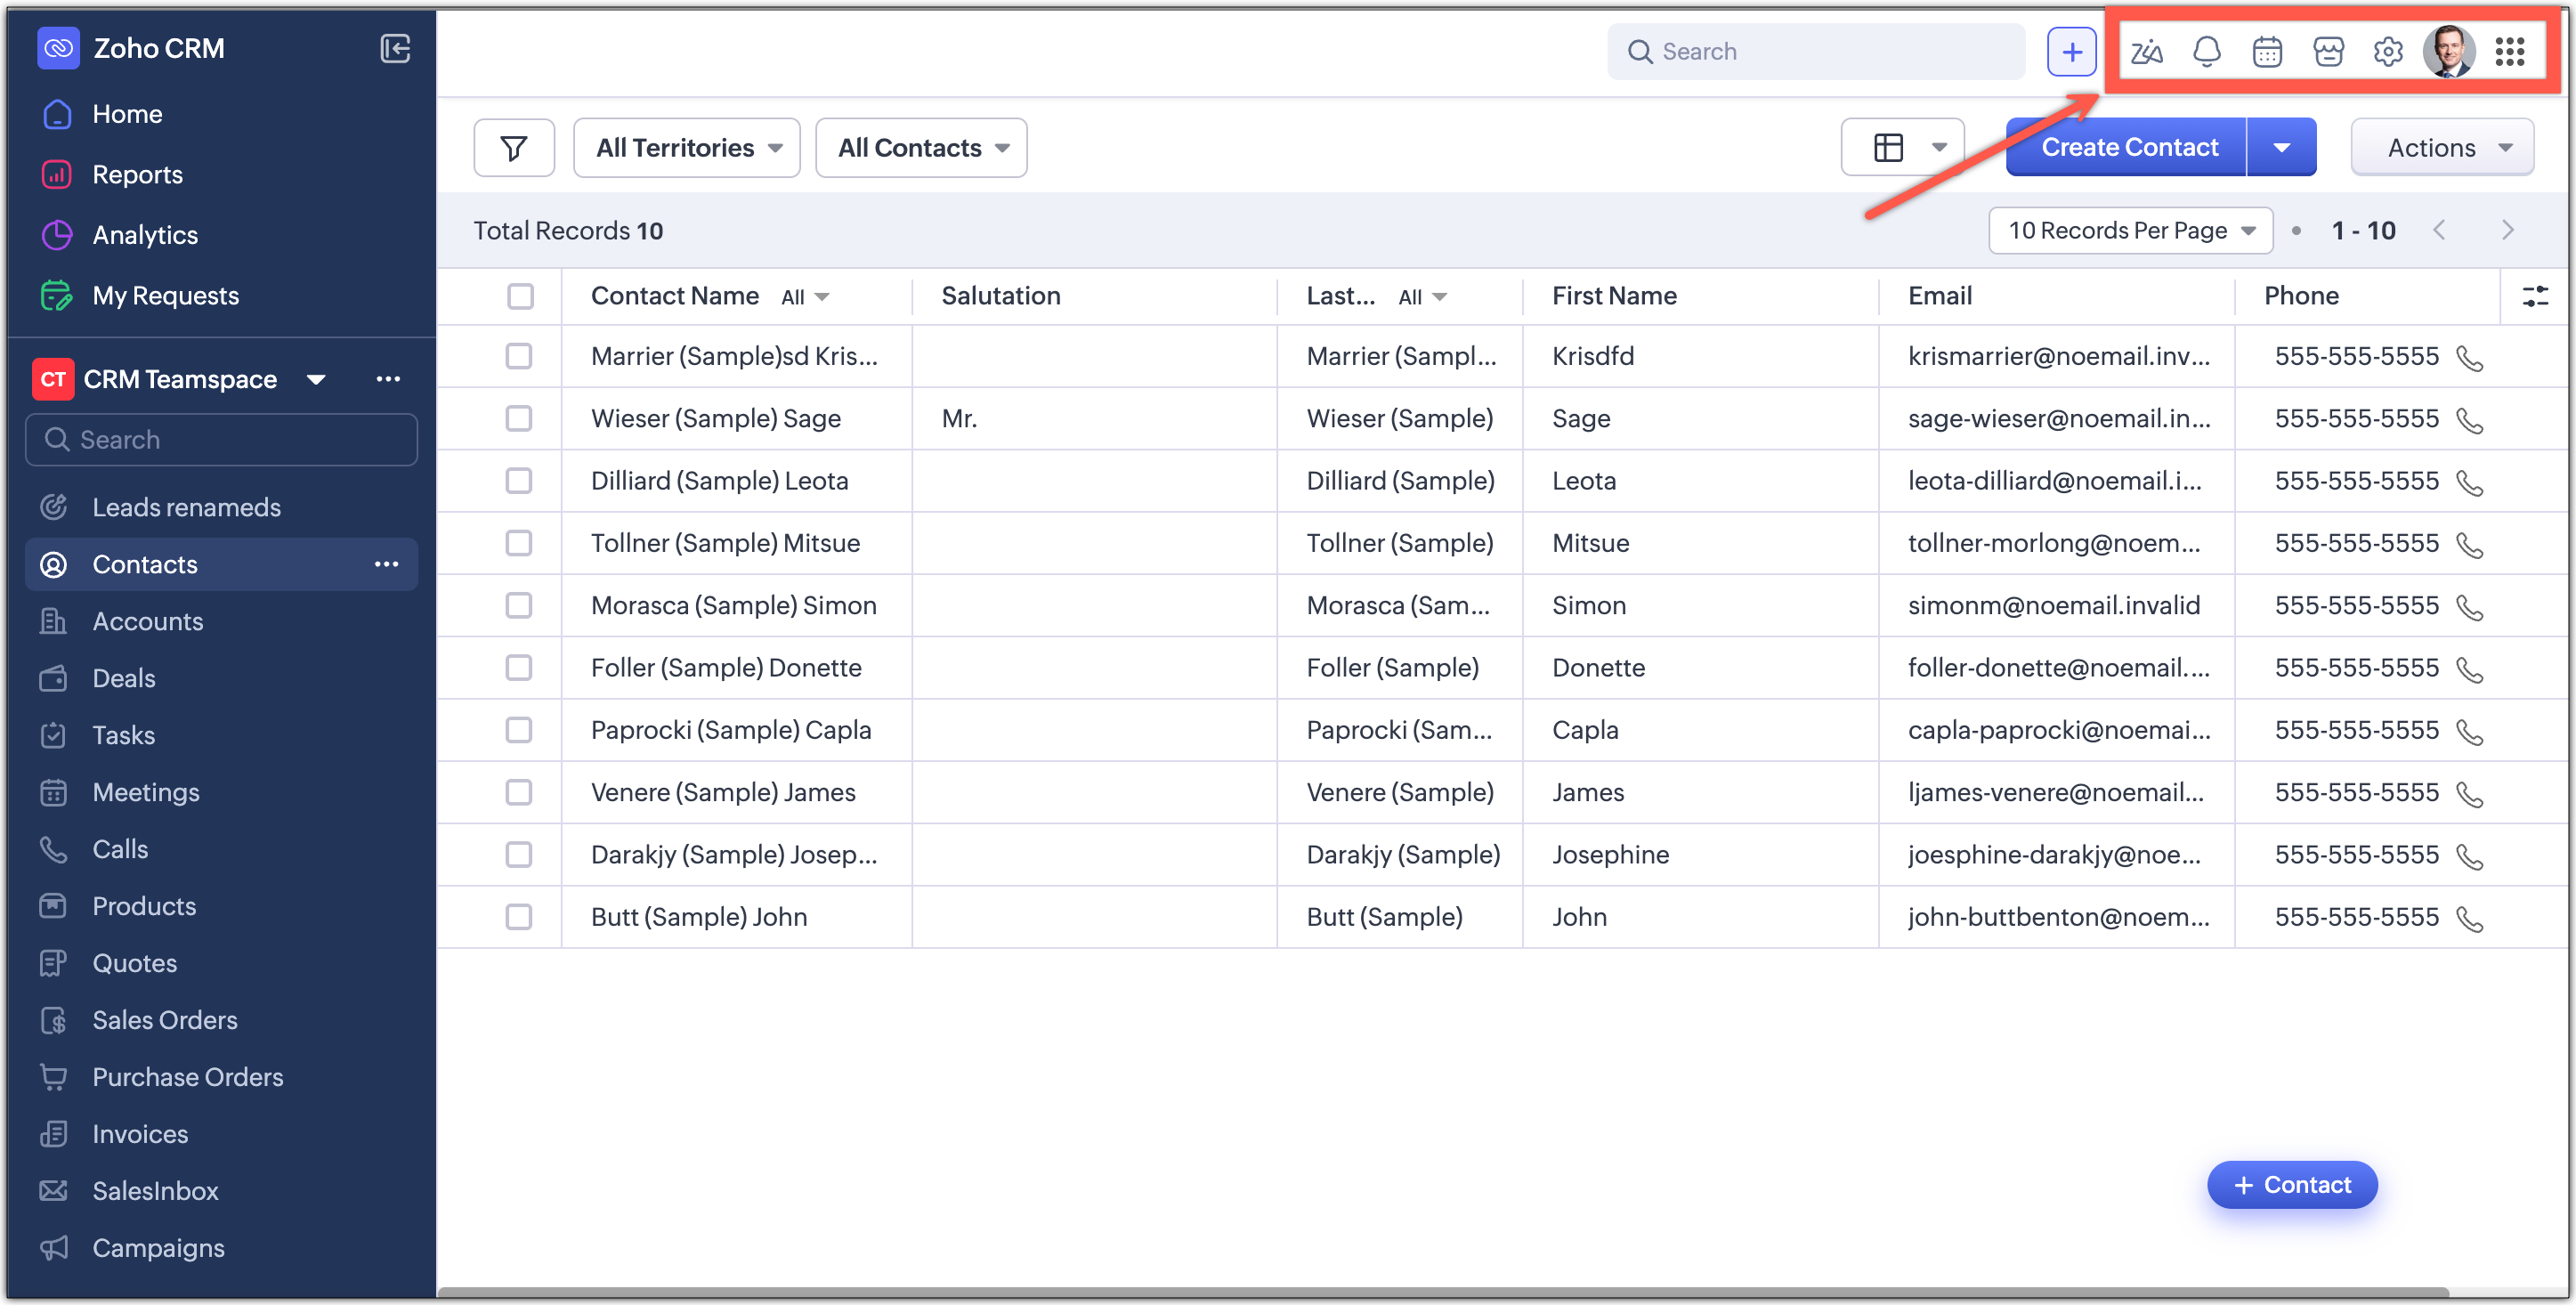This screenshot has height=1305, width=2576.
Task: Open the notifications bell icon
Action: tap(2206, 51)
